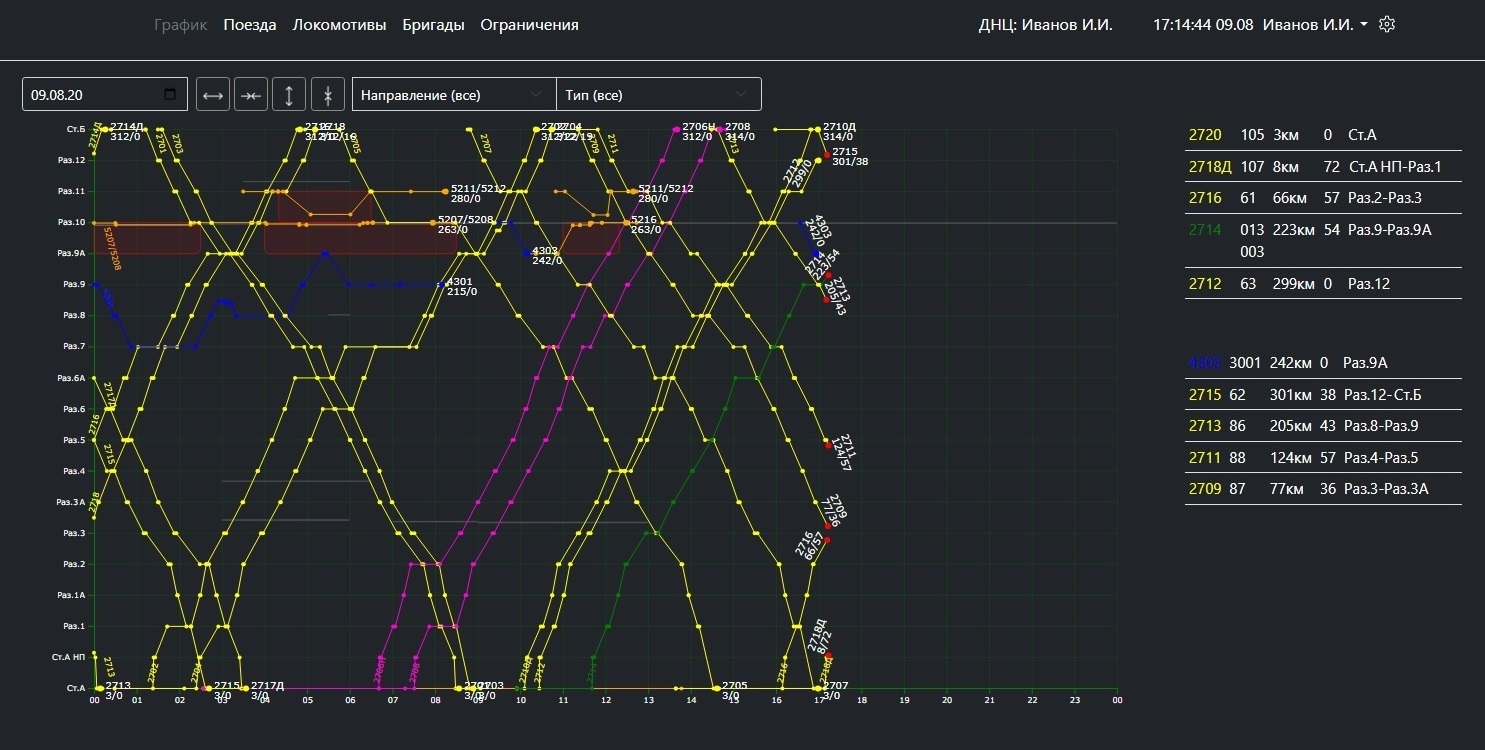Viewport: 1485px width, 750px height.
Task: Click the Раз.10 station label on axis
Action: pyautogui.click(x=72, y=222)
